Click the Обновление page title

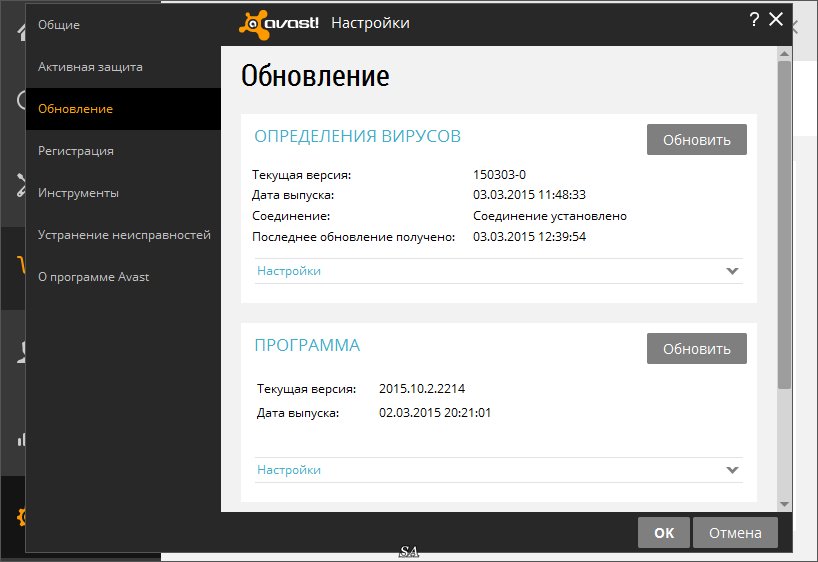coord(315,76)
